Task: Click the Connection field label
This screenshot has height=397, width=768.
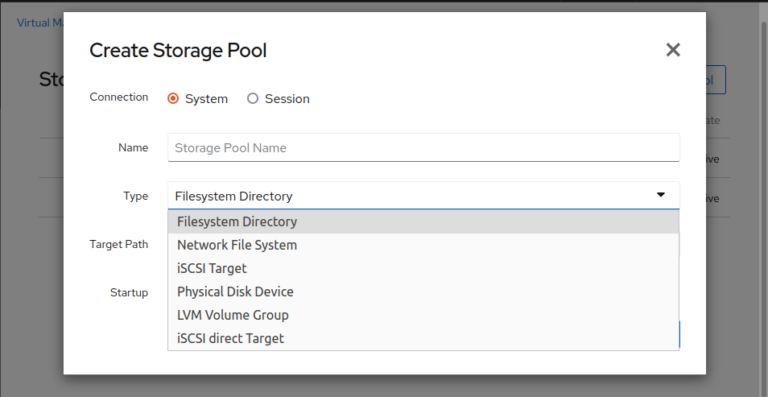Action: tap(119, 97)
